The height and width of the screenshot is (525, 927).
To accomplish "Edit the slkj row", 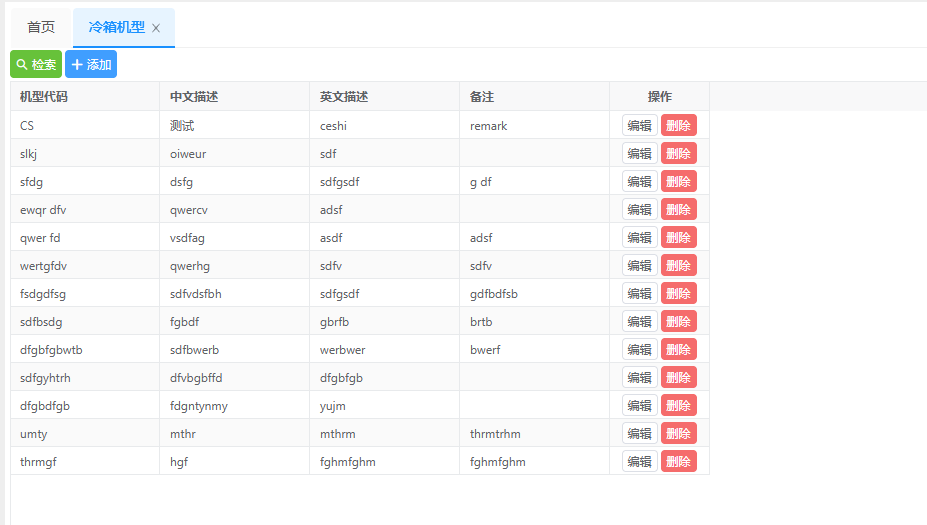I will click(x=639, y=154).
